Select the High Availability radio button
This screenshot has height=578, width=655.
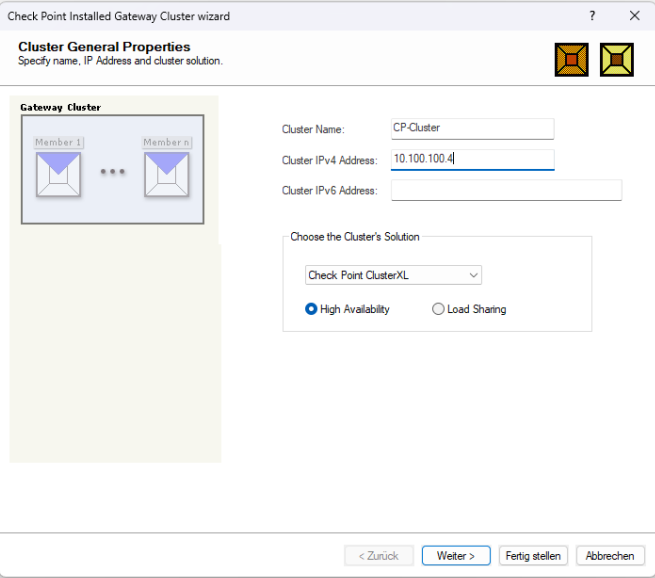click(311, 309)
